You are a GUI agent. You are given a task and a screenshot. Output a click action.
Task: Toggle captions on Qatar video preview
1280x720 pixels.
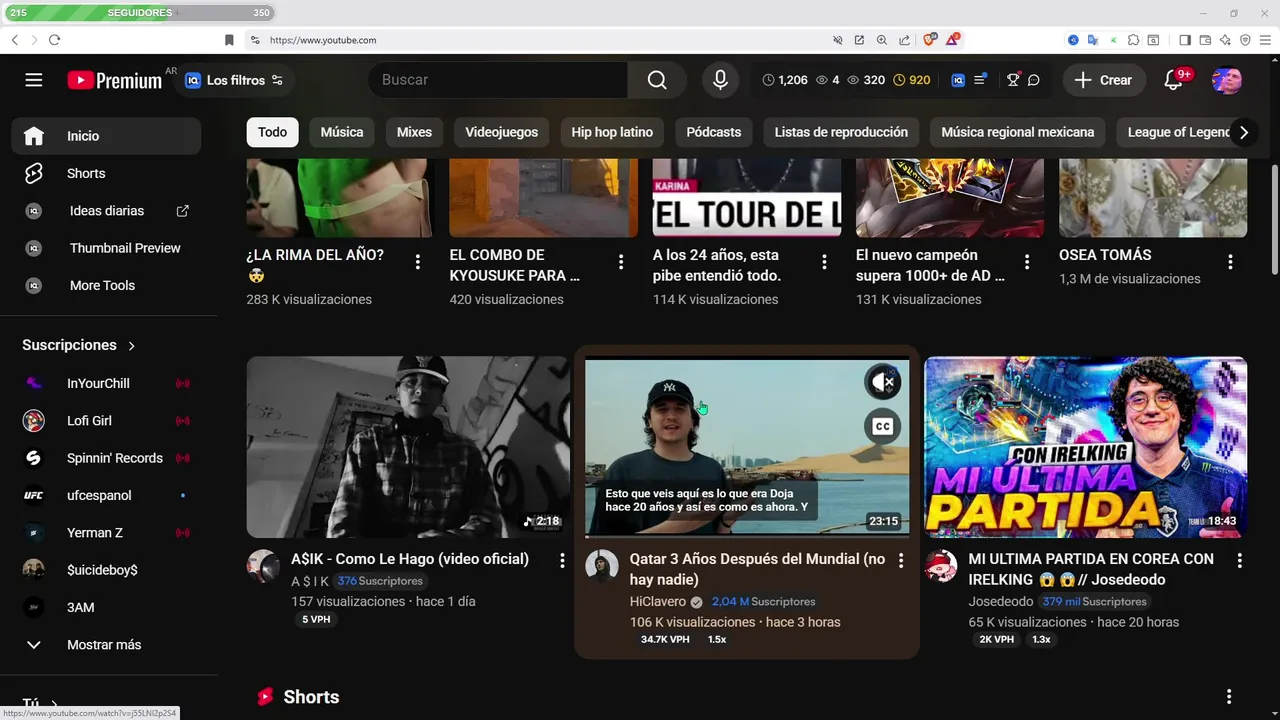[883, 427]
